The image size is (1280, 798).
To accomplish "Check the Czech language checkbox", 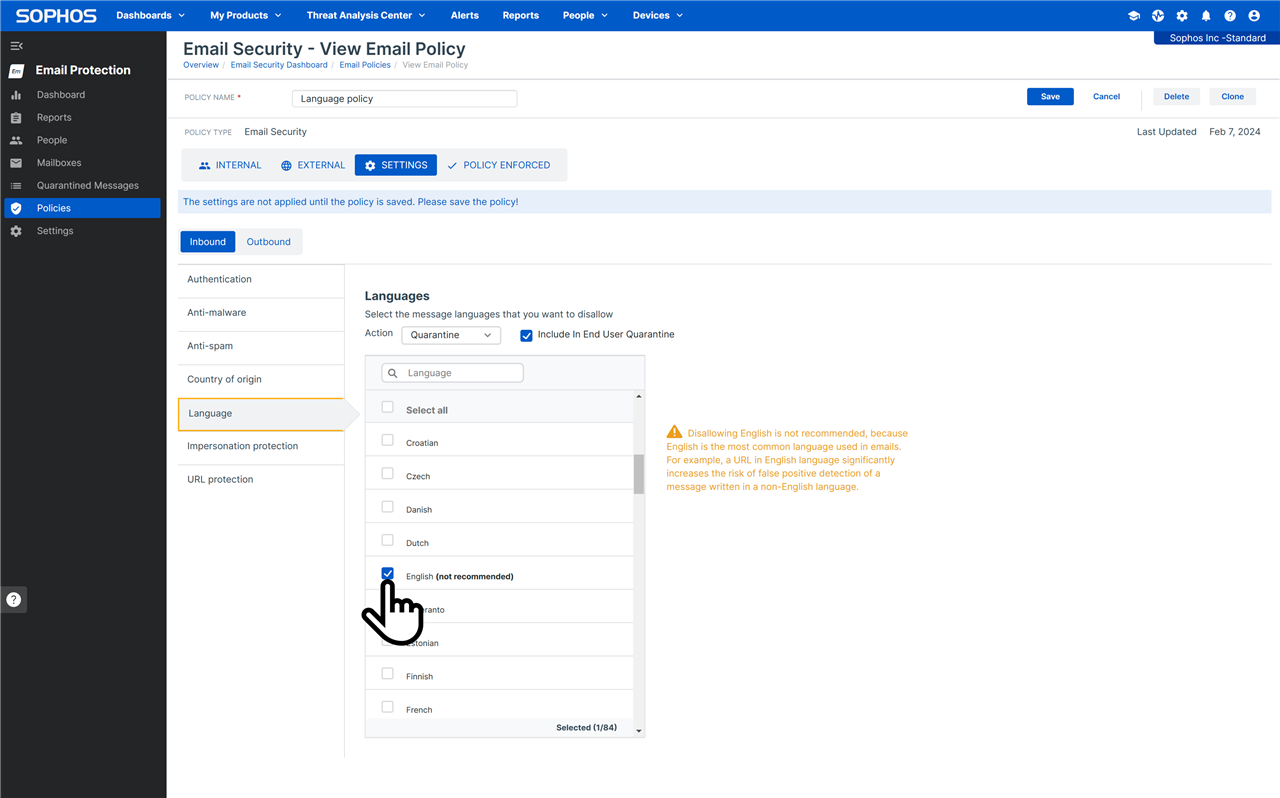I will [388, 473].
